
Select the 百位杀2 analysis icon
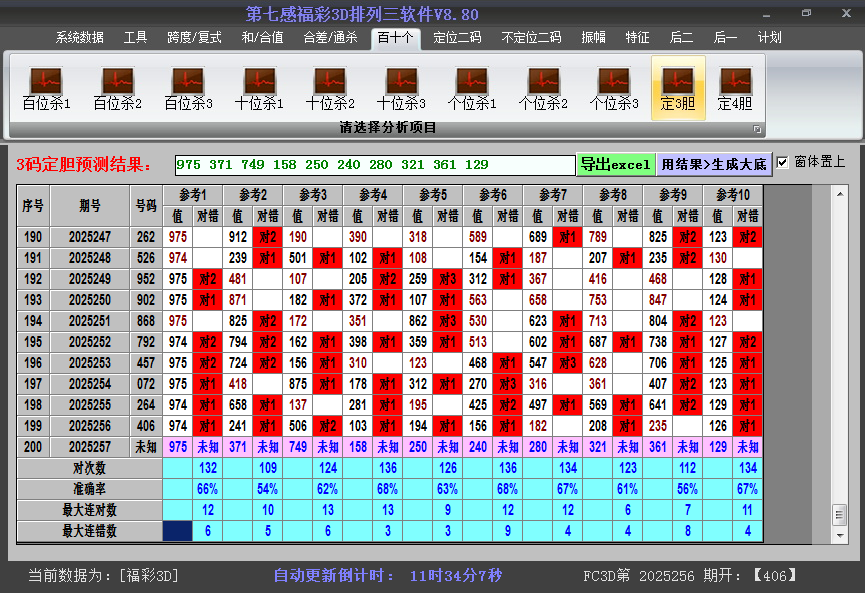click(x=118, y=88)
